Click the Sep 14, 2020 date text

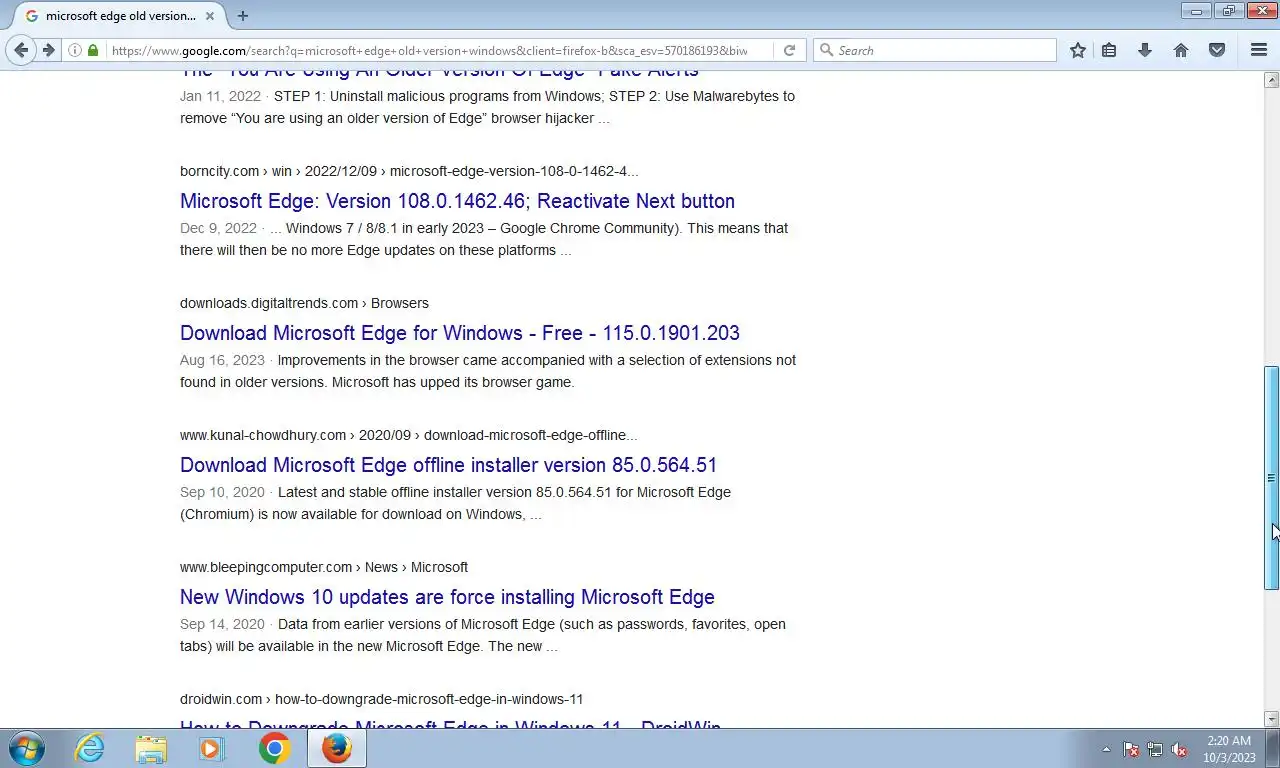pos(222,624)
